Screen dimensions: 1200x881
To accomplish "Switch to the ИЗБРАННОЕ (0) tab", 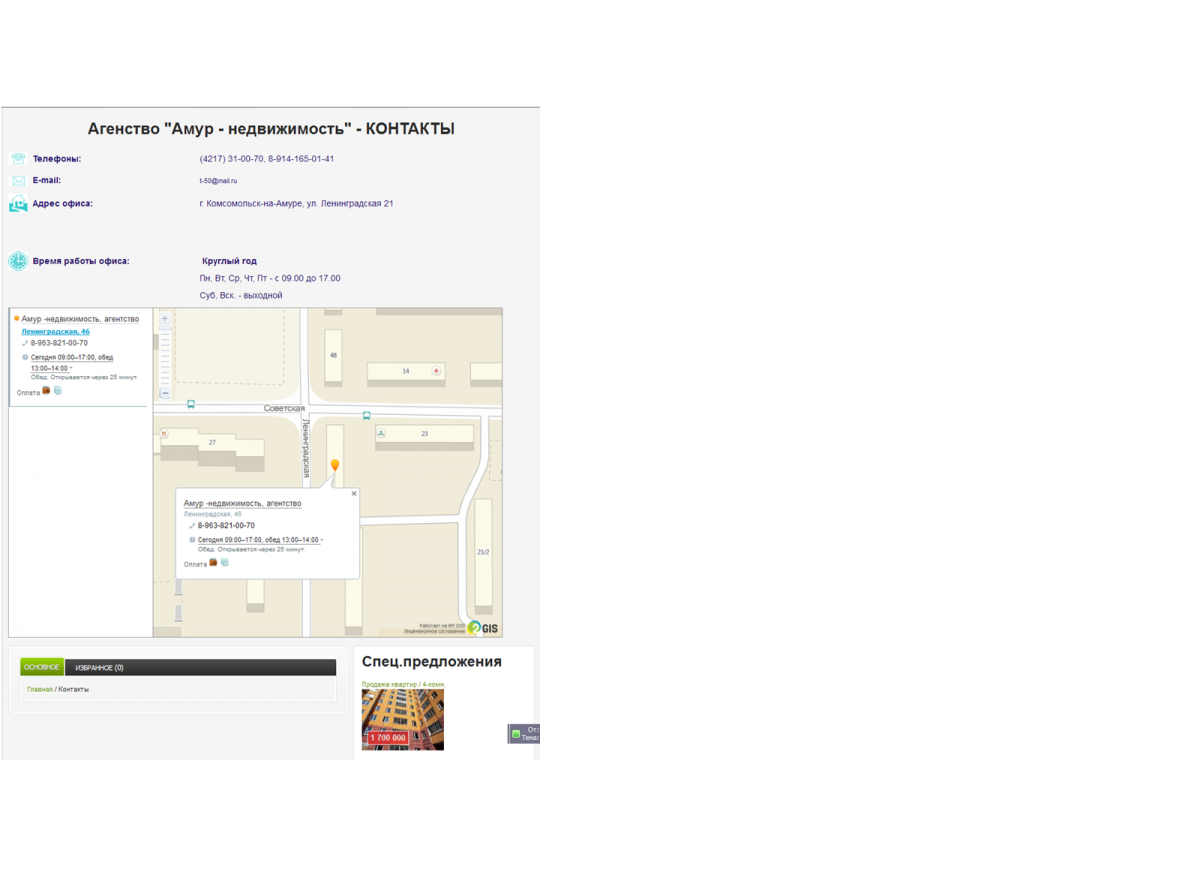I will click(x=99, y=668).
